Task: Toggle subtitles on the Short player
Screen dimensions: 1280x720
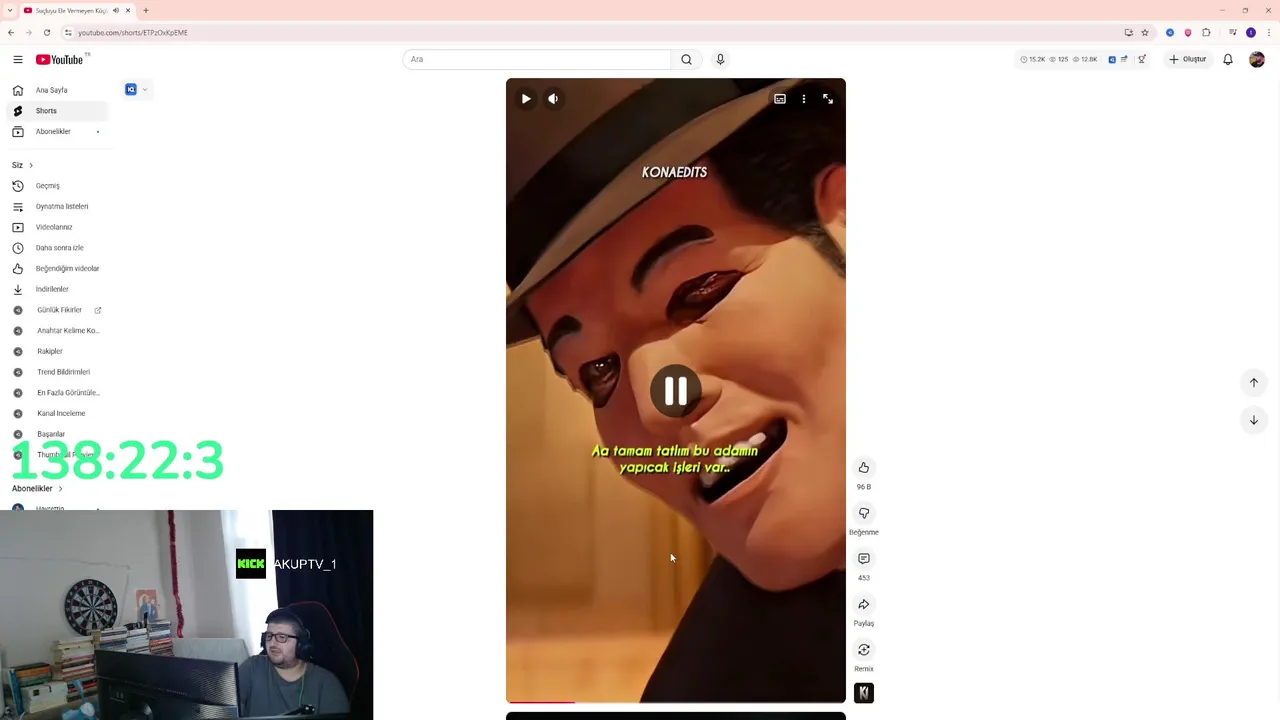Action: click(780, 99)
